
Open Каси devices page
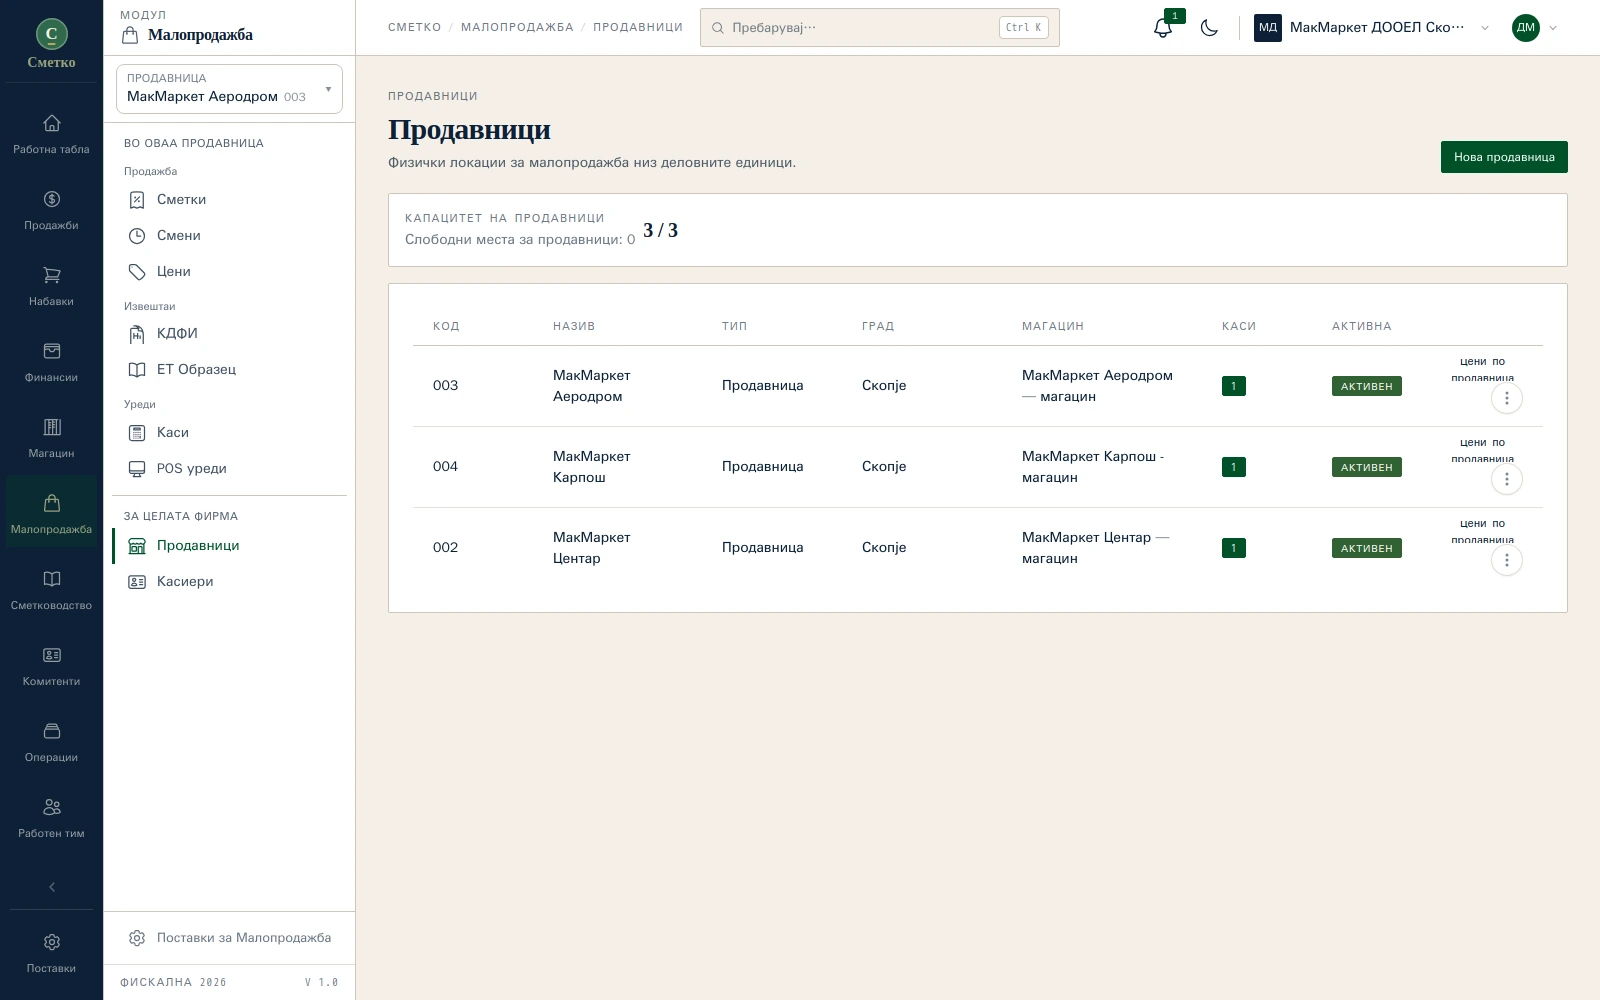point(229,433)
